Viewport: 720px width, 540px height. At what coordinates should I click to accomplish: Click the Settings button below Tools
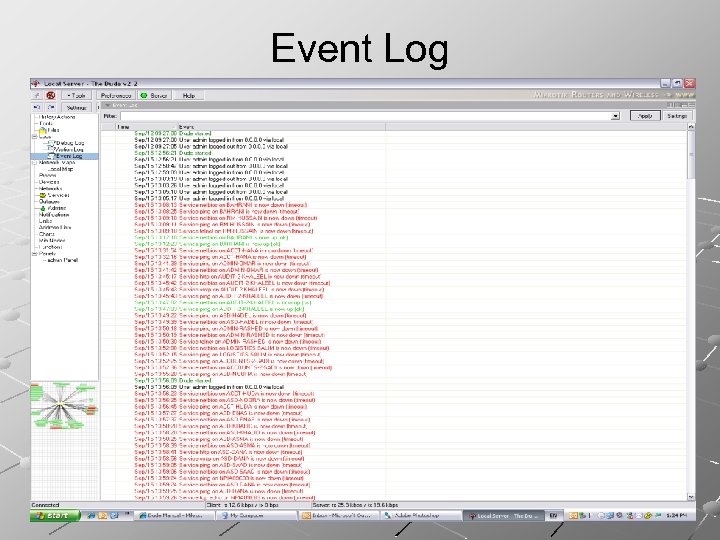(77, 107)
